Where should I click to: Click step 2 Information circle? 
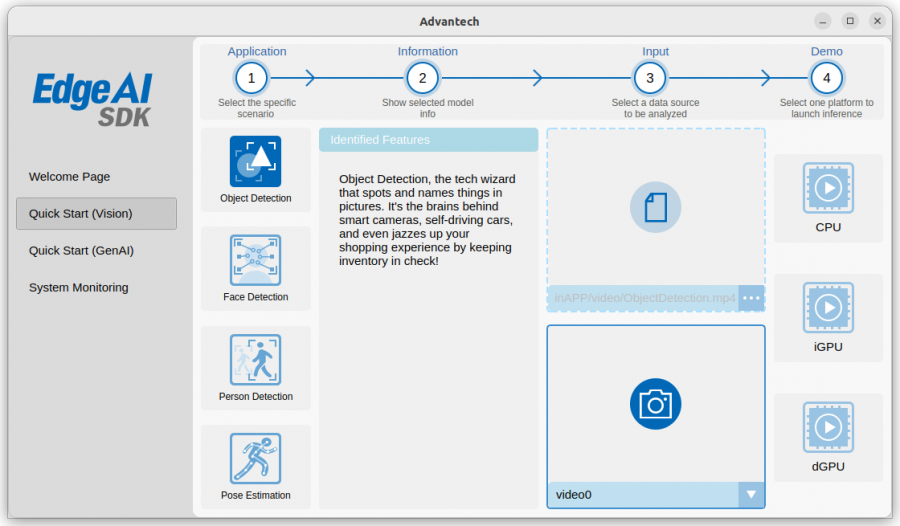[422, 78]
